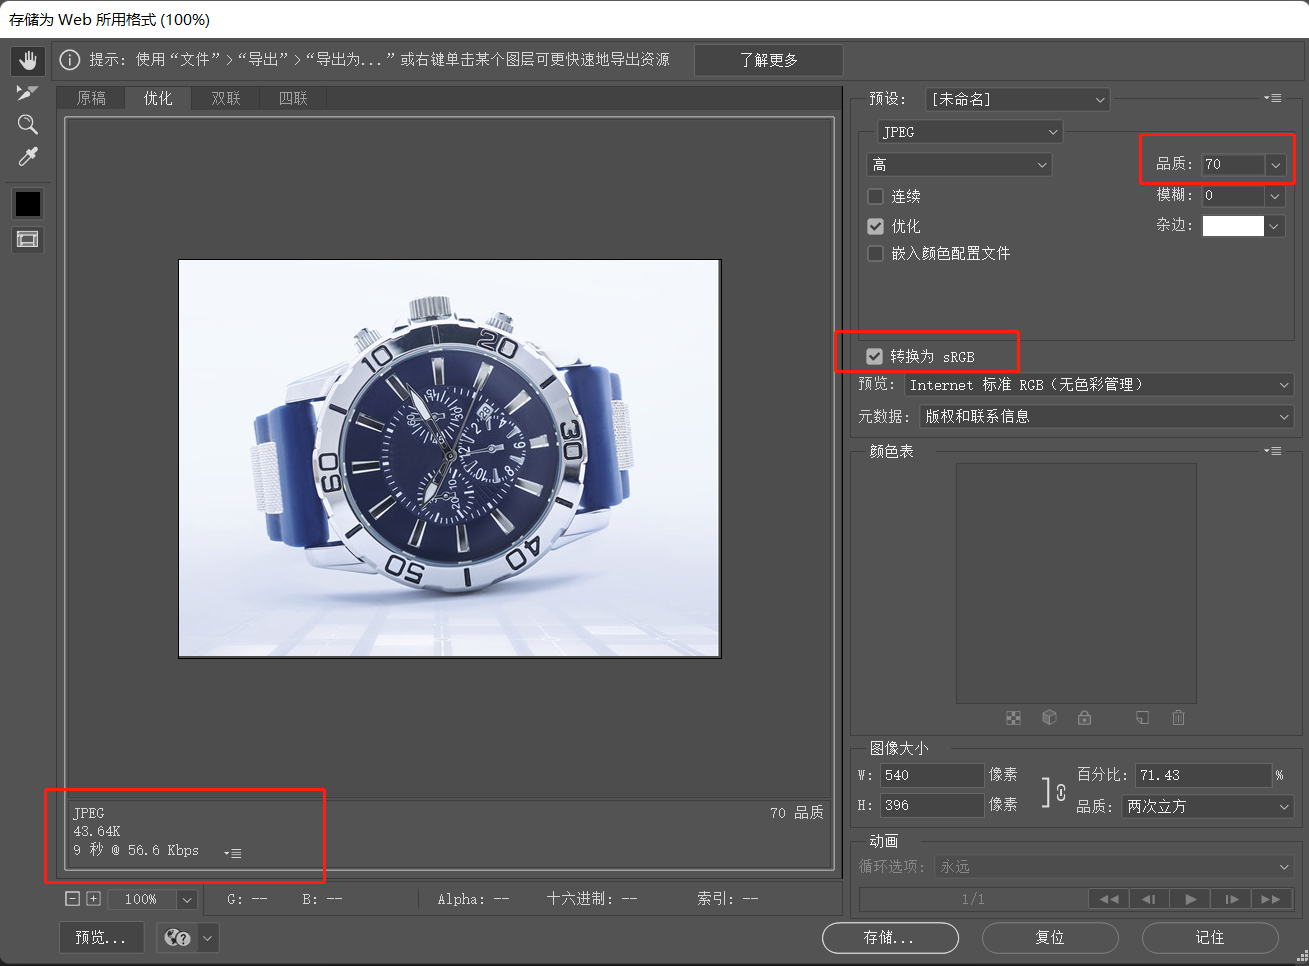Toggle slices visibility icon
1309x966 pixels.
(28, 239)
